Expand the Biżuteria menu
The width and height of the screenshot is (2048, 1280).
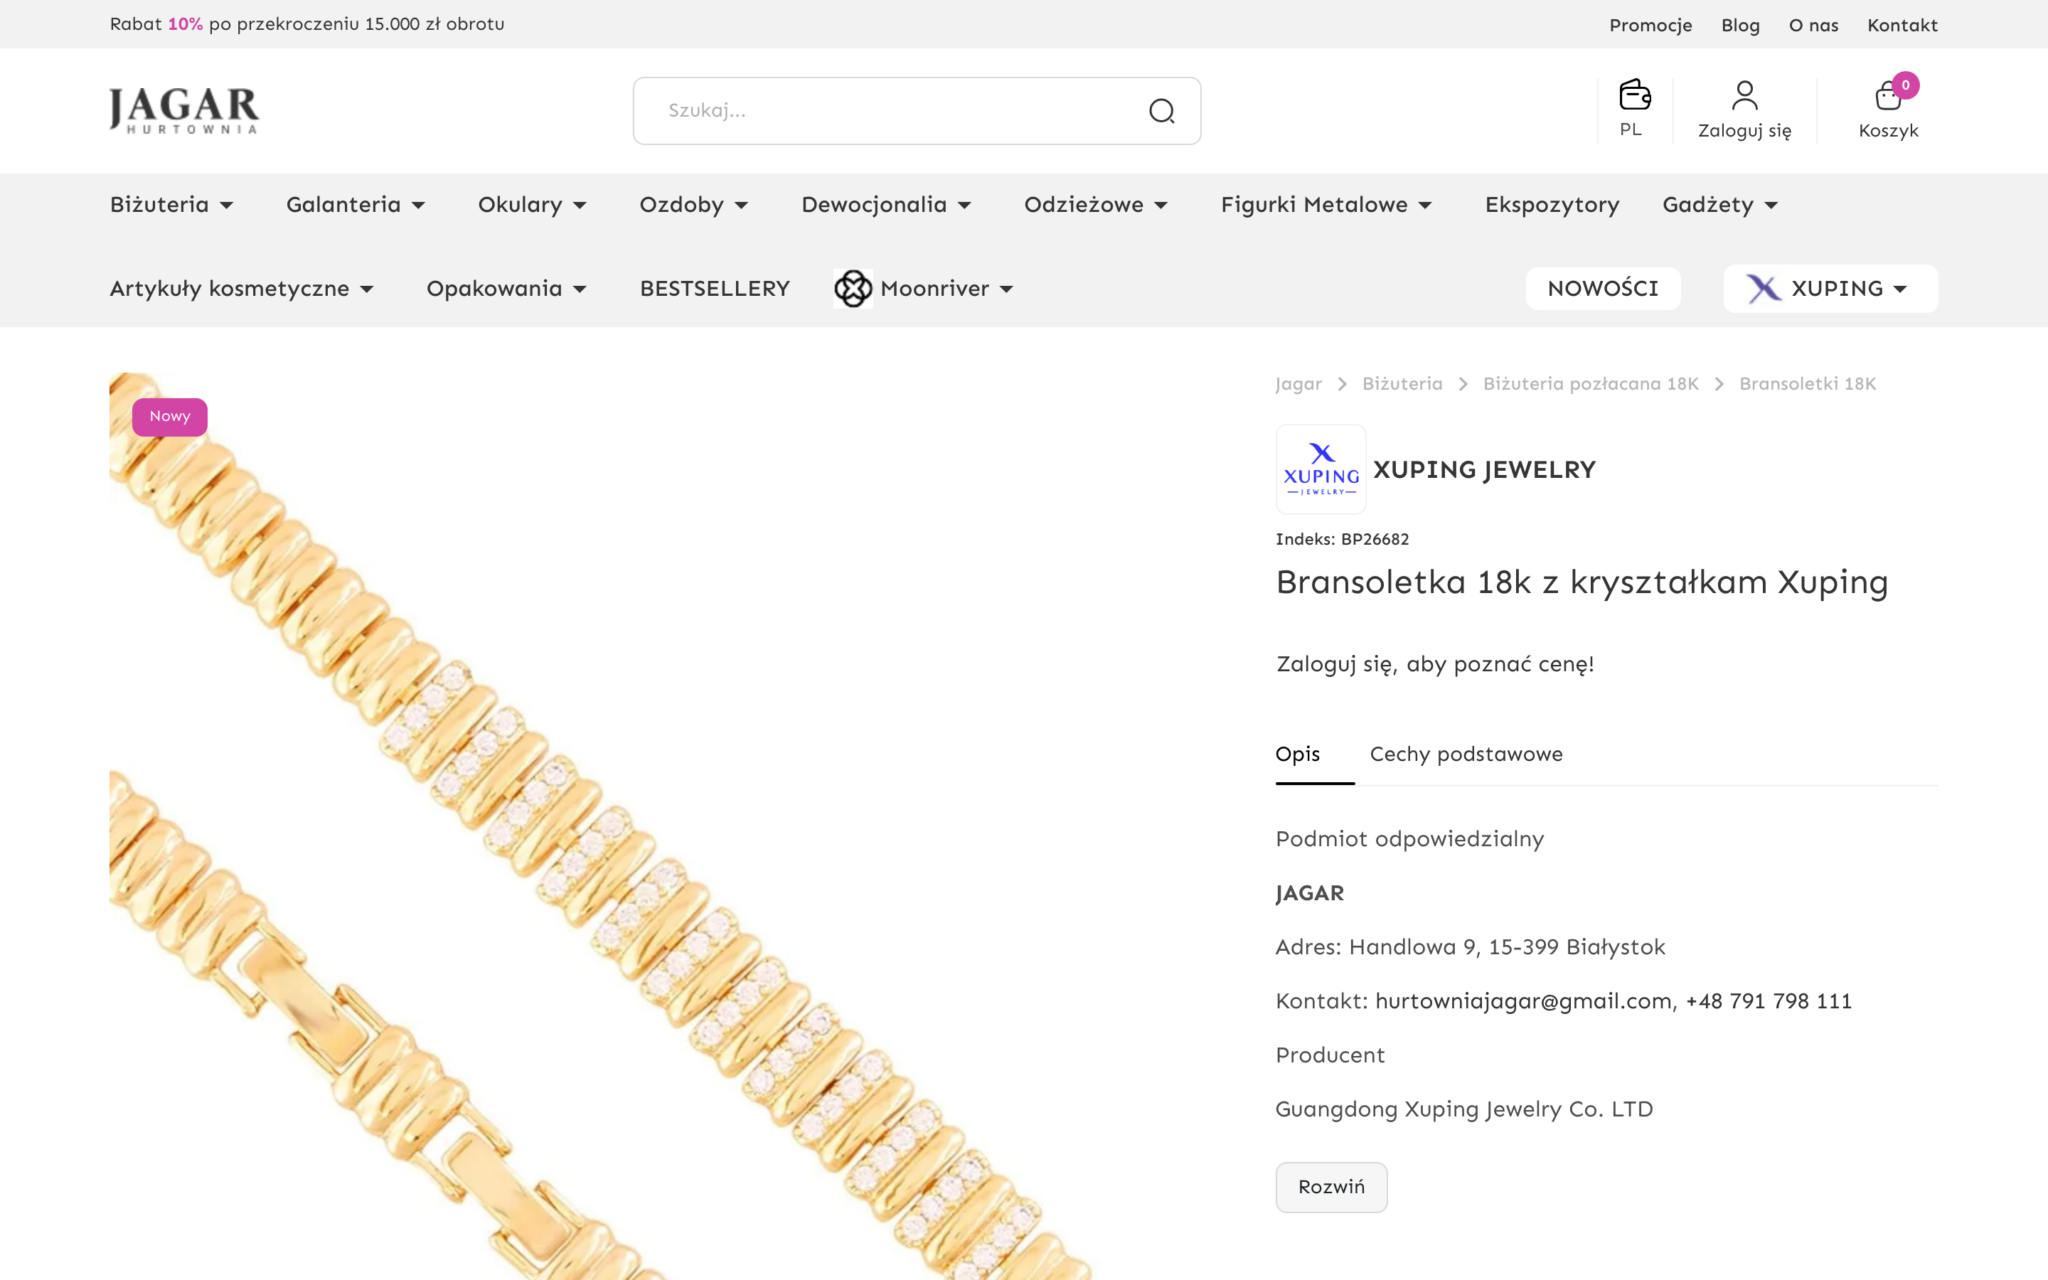171,205
